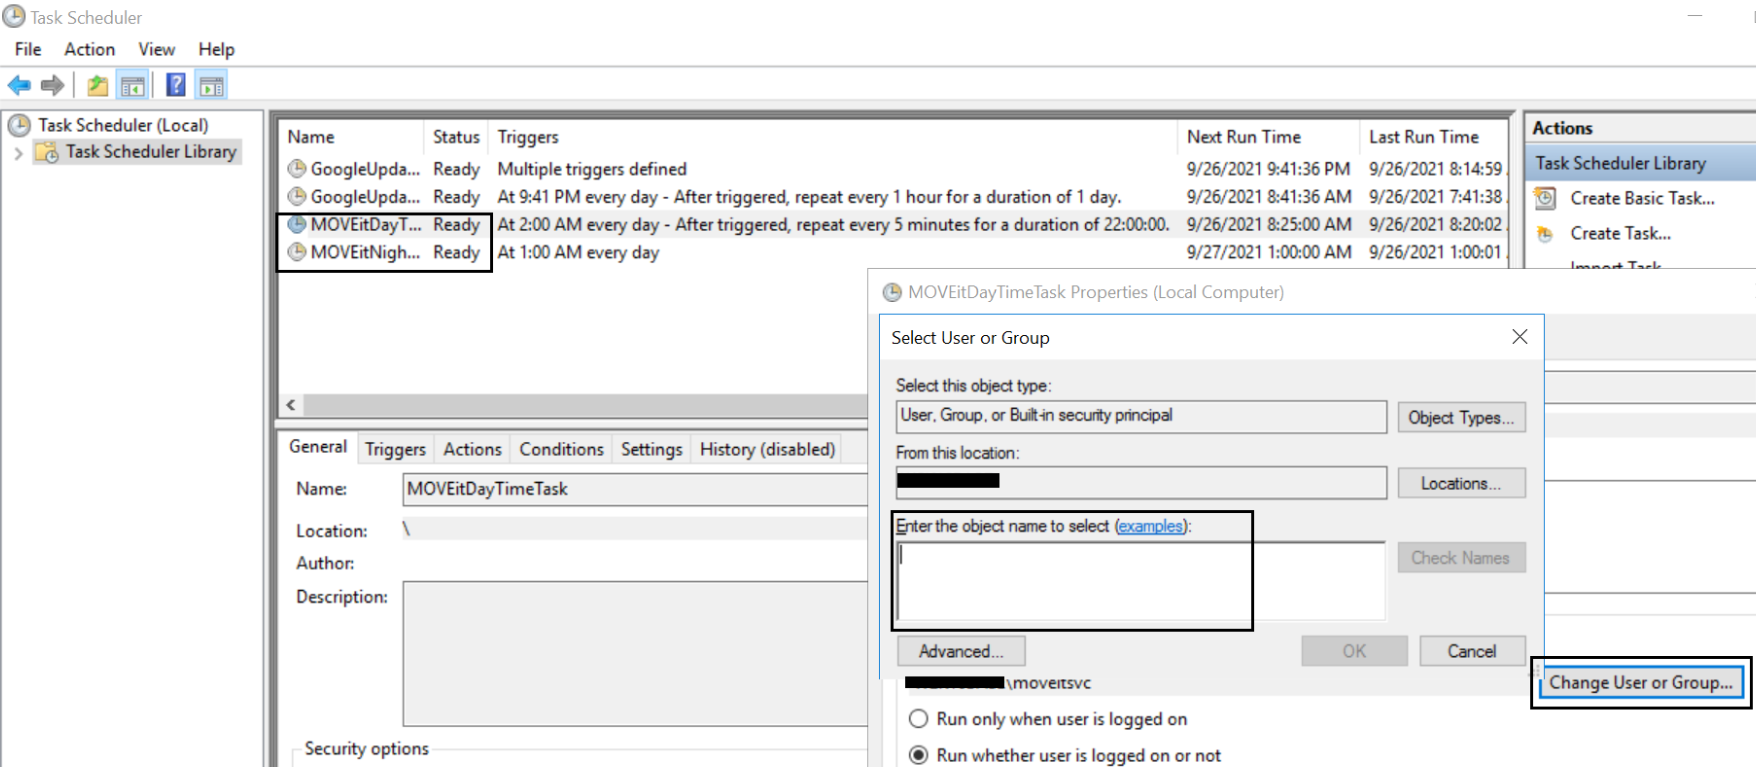
Task: Click the Create Basic Task icon
Action: [x=1545, y=198]
